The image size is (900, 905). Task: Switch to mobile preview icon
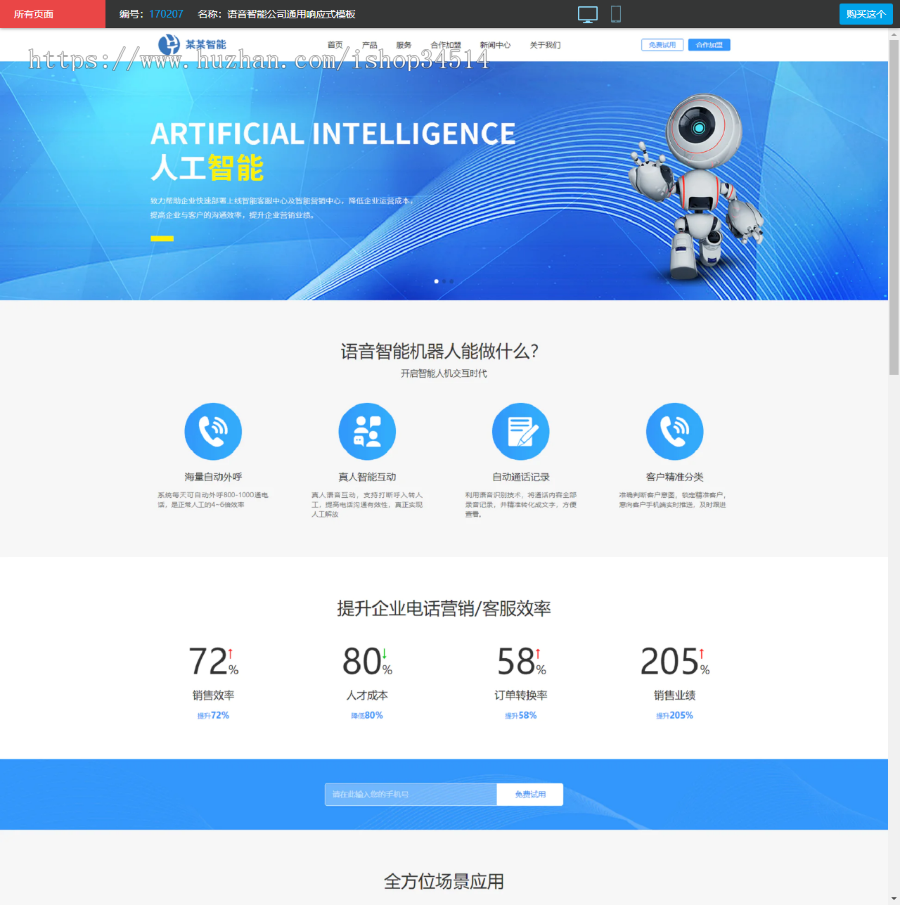615,14
